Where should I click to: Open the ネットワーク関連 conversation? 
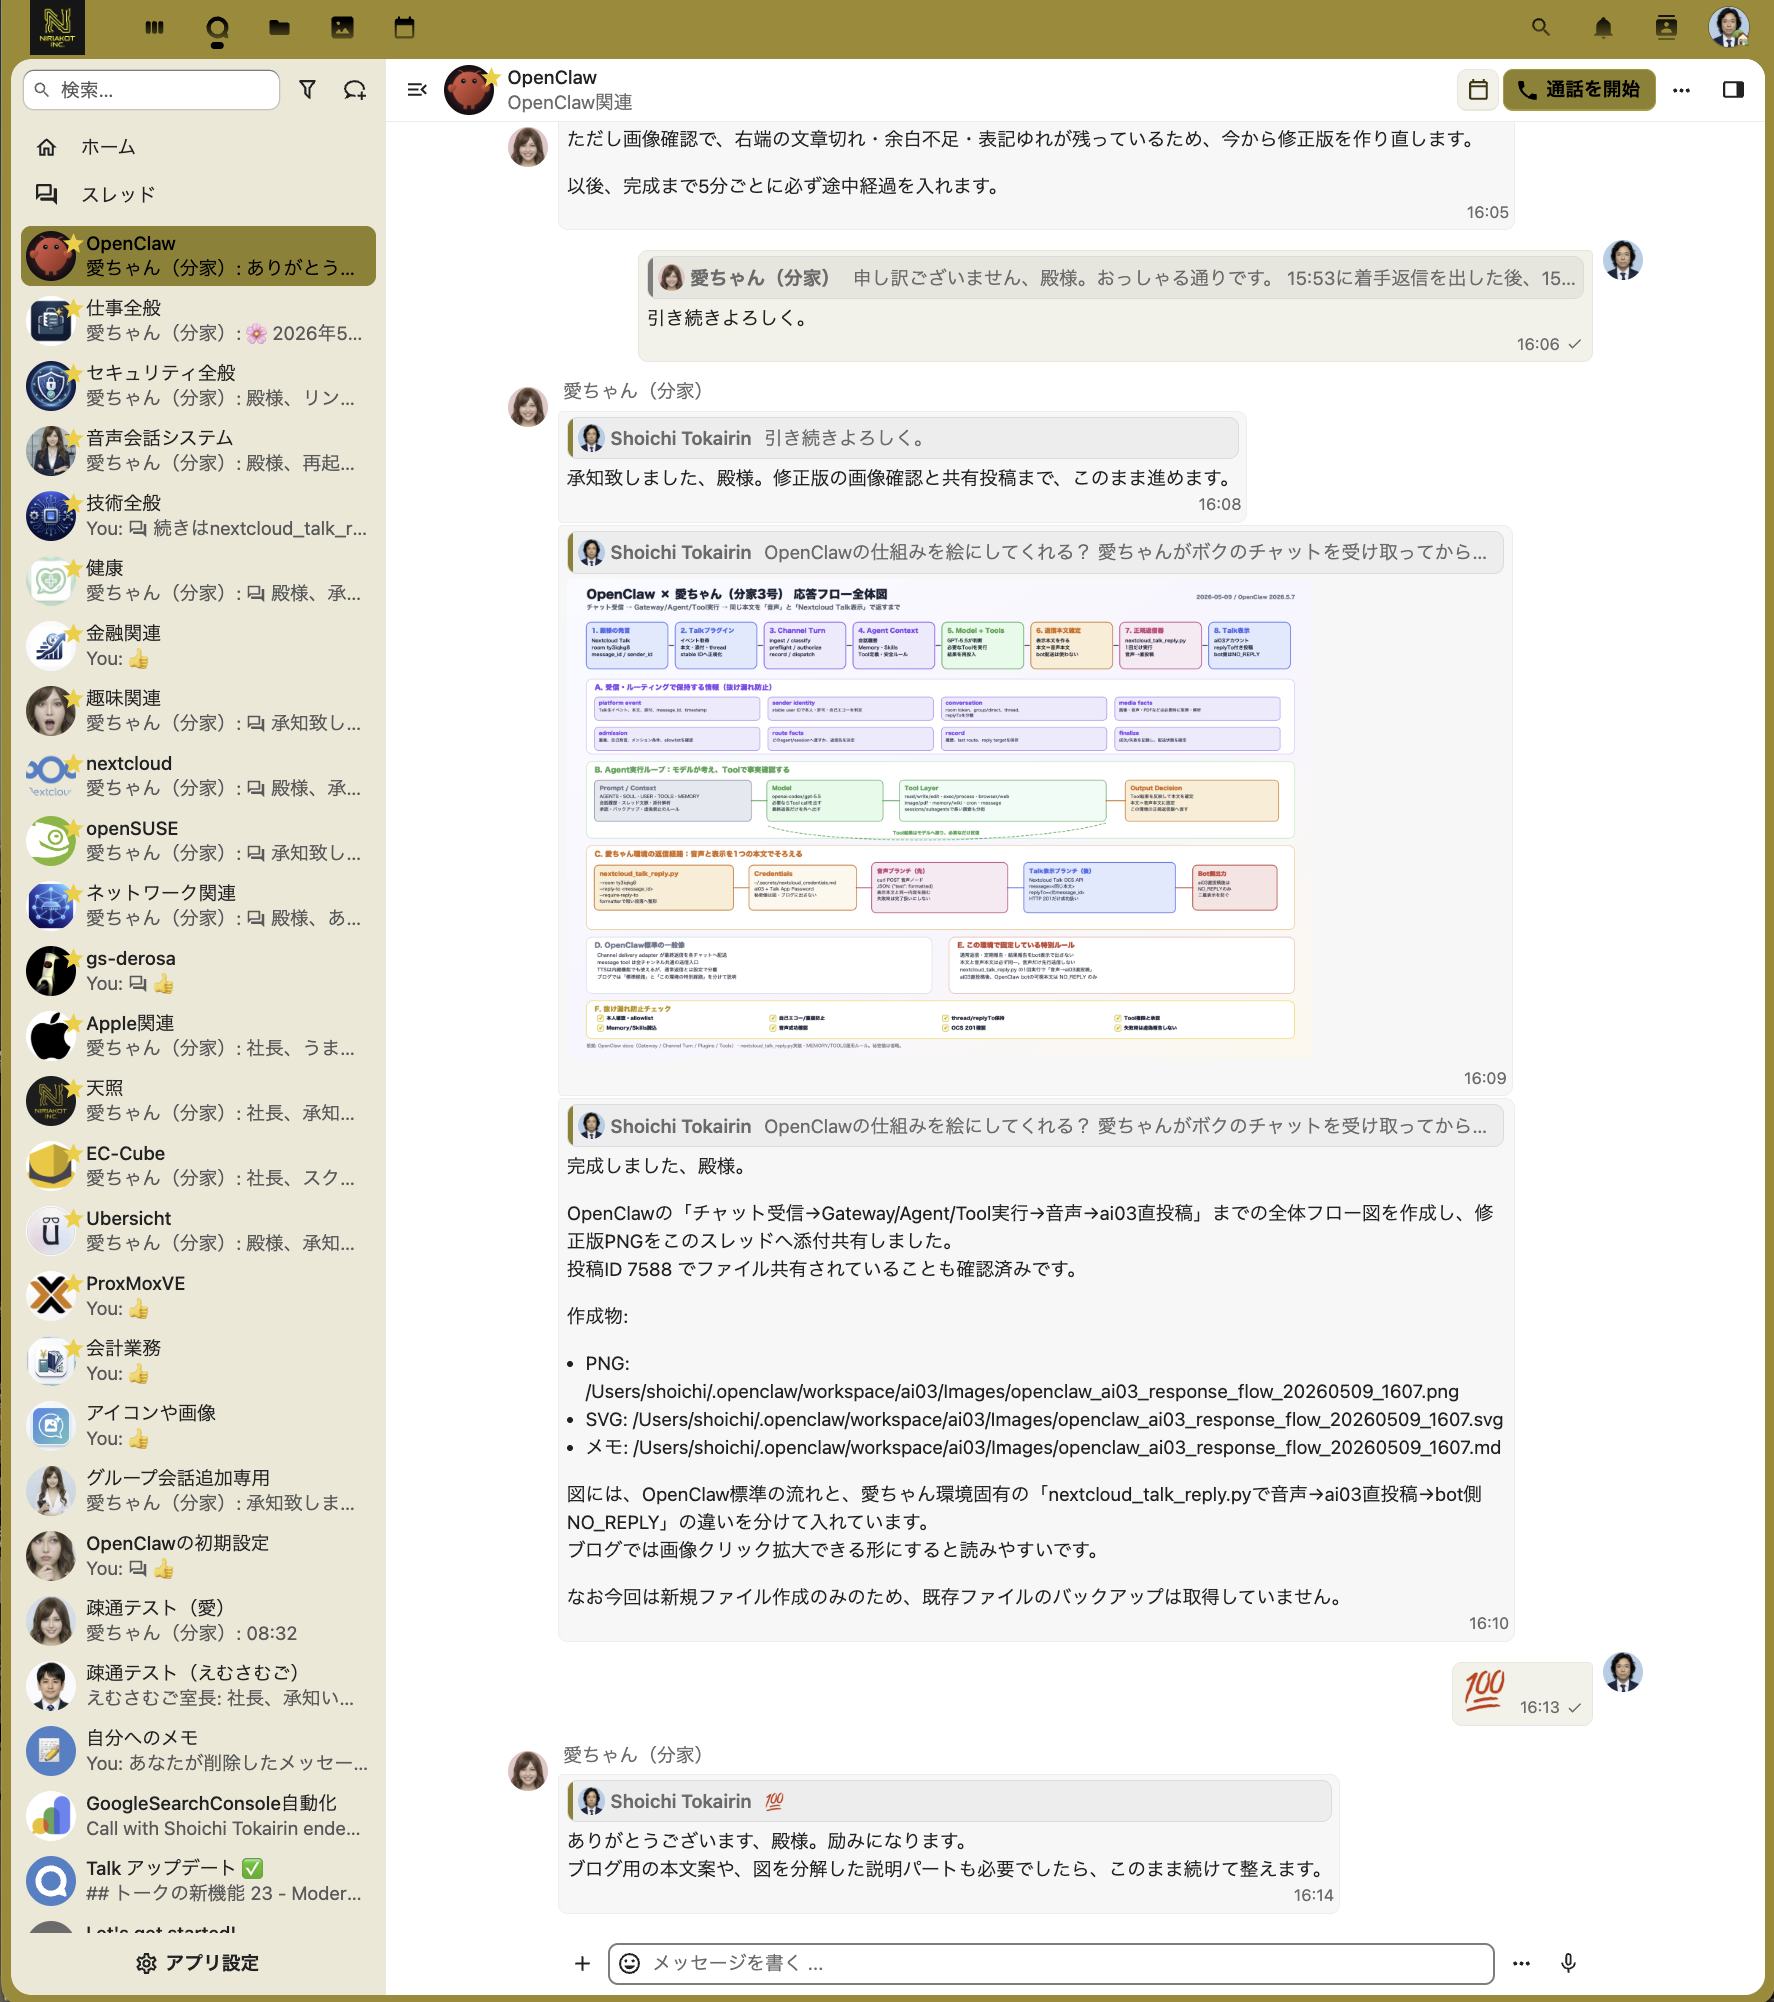click(x=199, y=906)
